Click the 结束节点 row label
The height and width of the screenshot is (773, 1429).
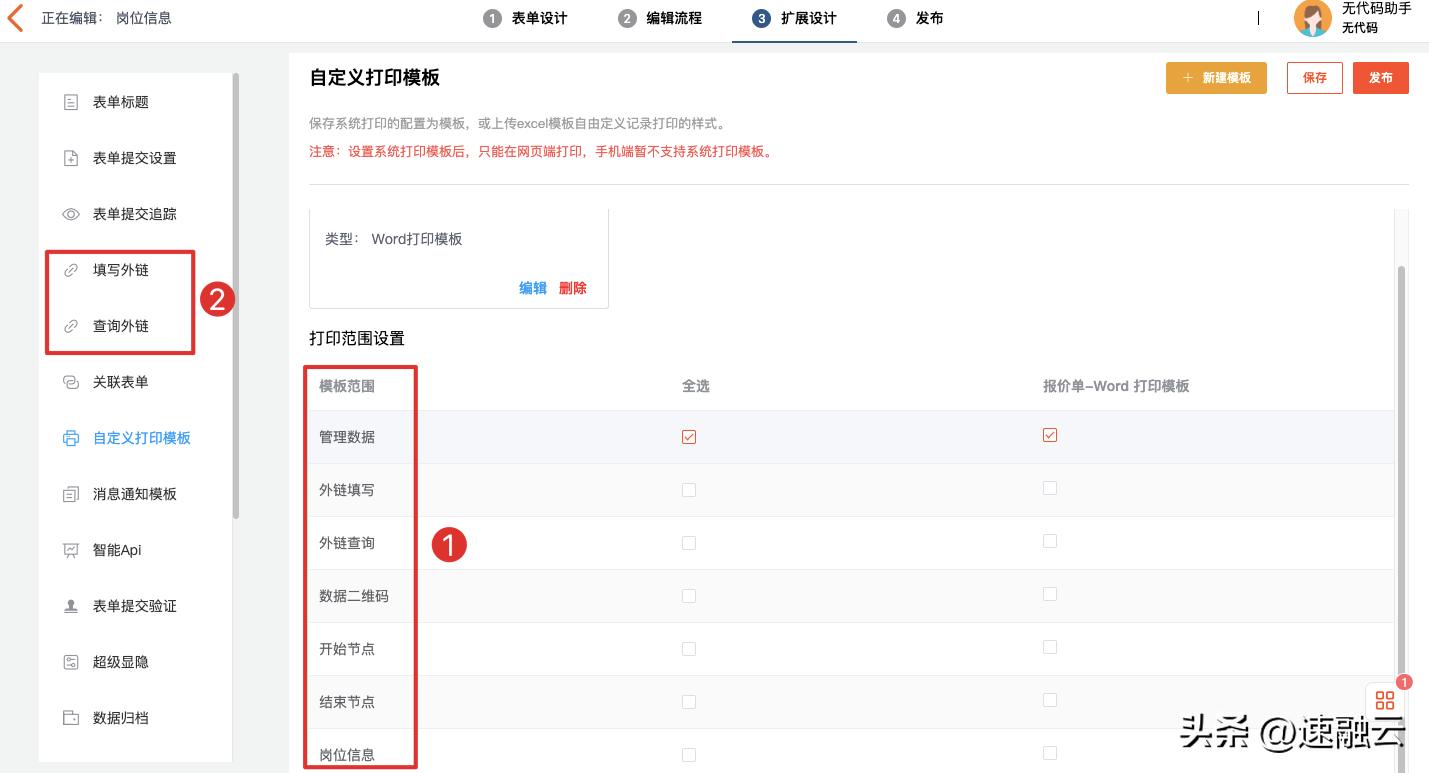(x=347, y=702)
